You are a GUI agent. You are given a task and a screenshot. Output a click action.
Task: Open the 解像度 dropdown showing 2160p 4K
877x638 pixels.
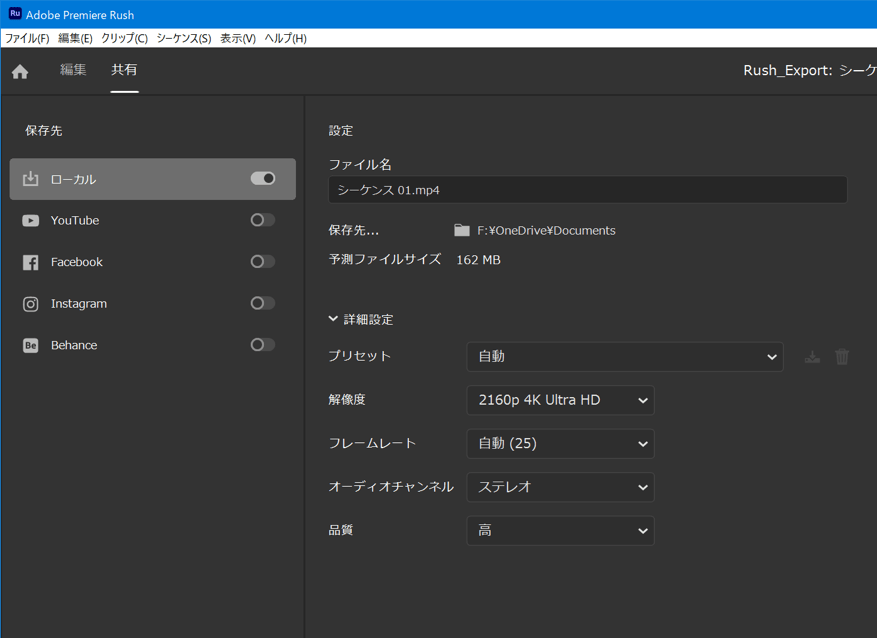560,400
